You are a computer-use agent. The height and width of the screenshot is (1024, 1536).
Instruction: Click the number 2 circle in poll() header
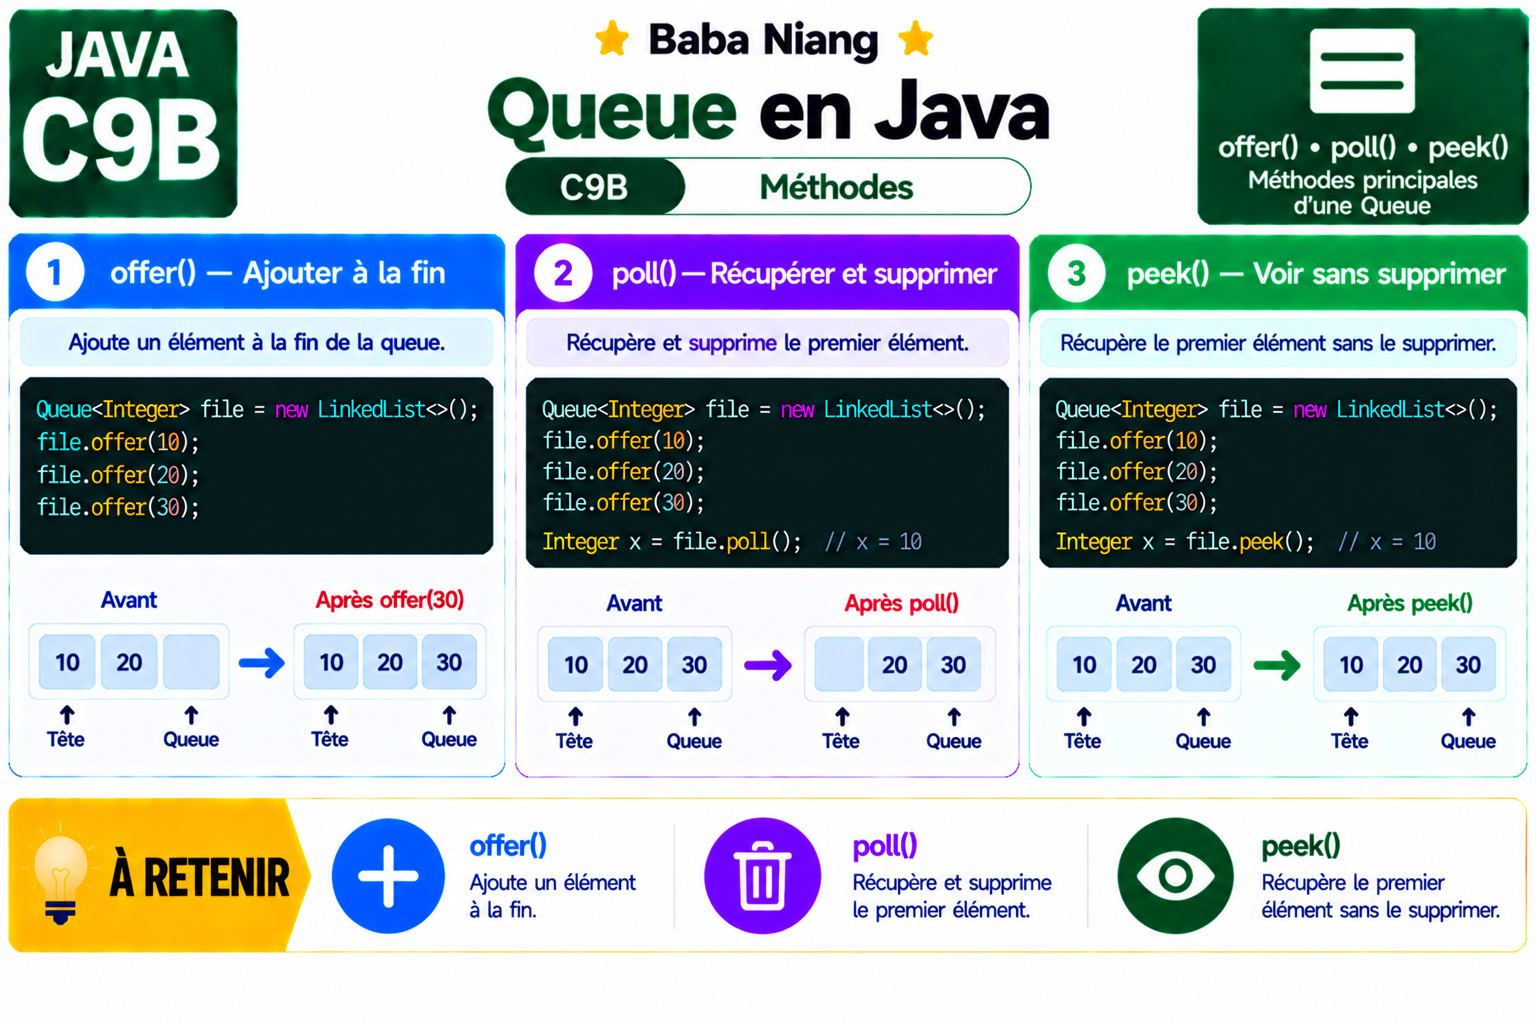click(563, 273)
